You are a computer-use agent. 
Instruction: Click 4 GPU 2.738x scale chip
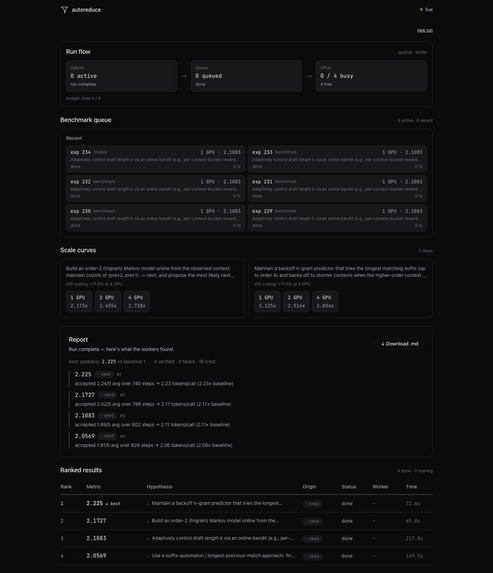click(x=137, y=301)
